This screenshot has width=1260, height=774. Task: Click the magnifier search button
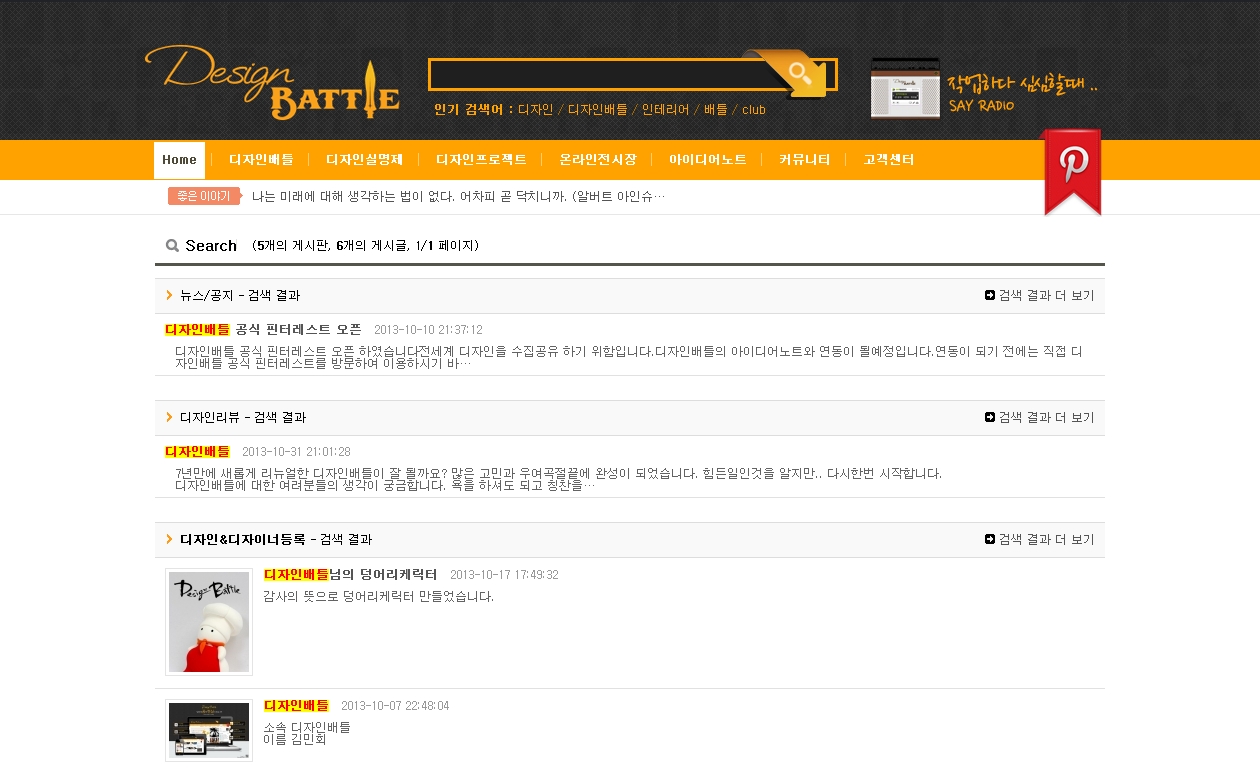click(800, 73)
